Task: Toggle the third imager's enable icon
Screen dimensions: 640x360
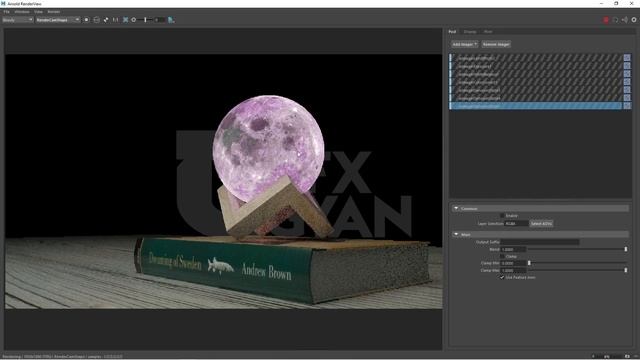Action: tap(627, 74)
